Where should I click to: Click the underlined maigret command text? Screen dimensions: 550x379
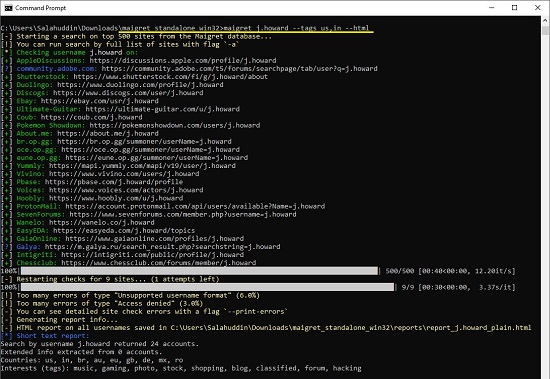(246, 28)
